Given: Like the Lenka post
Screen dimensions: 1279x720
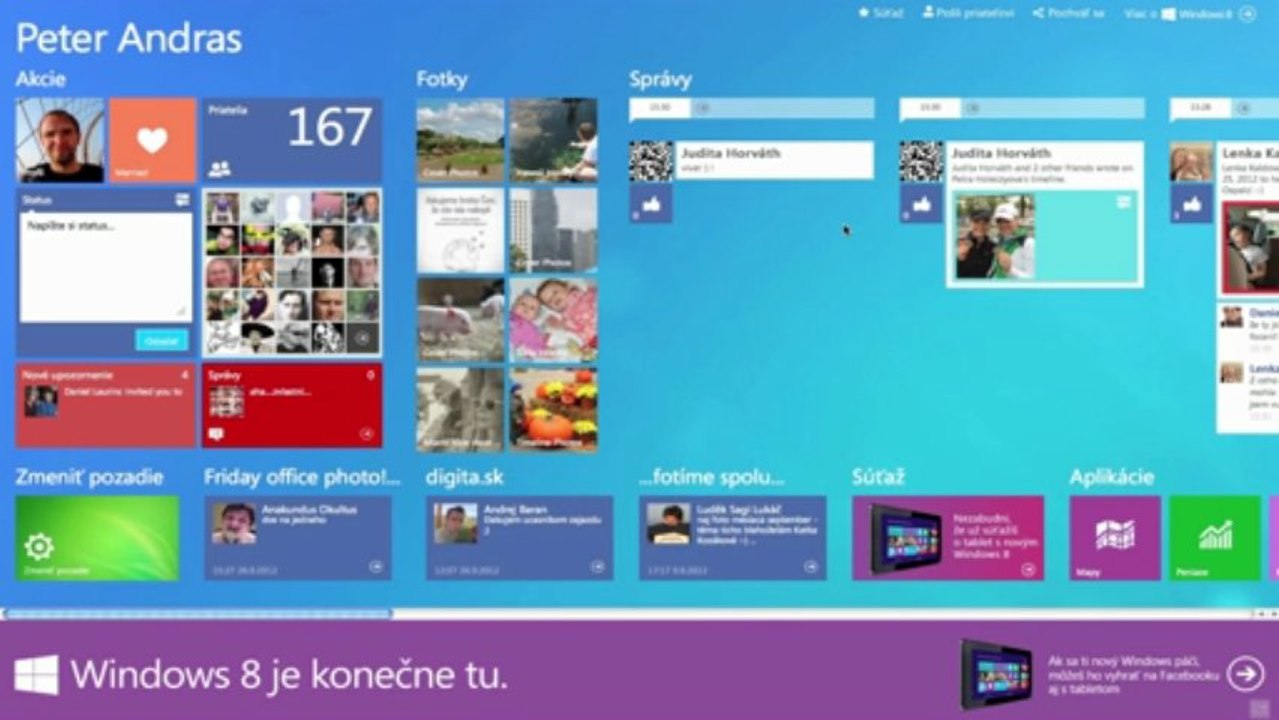Looking at the screenshot, I should (1191, 203).
